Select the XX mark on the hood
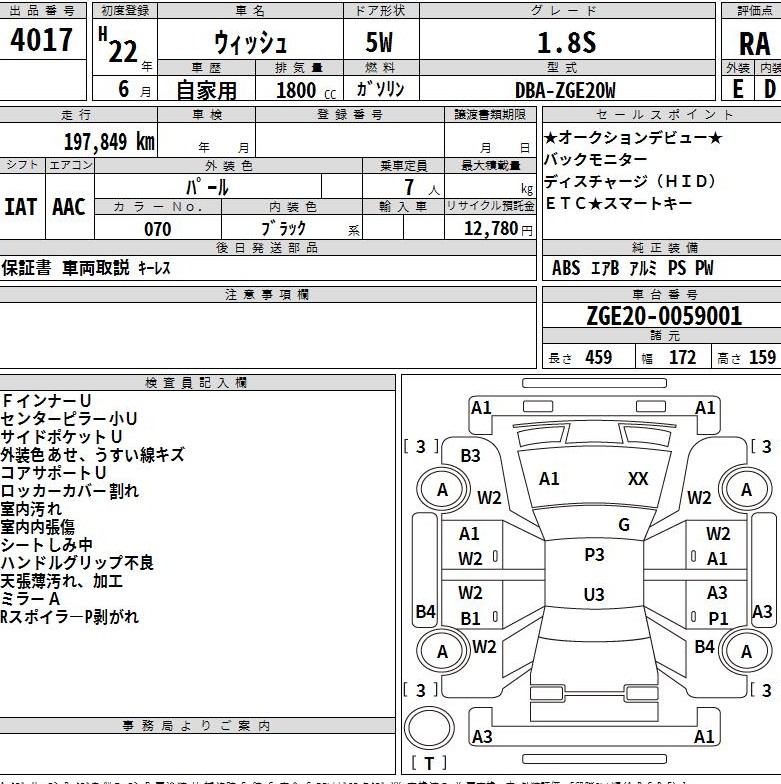781x784 pixels. pyautogui.click(x=638, y=478)
